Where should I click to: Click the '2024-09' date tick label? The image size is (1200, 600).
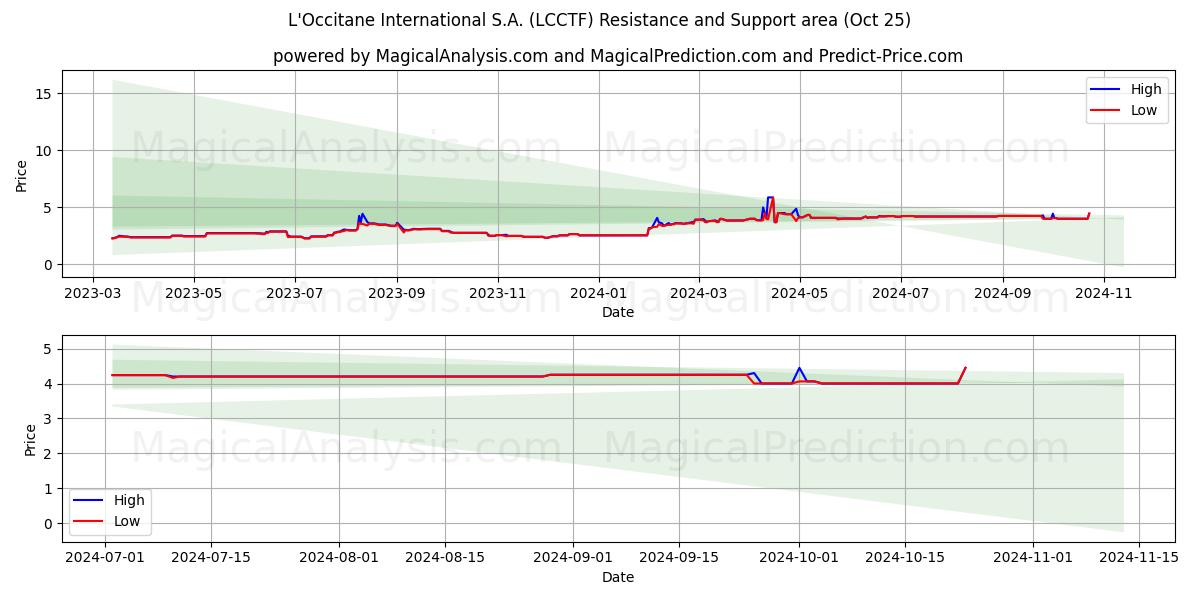click(1002, 294)
